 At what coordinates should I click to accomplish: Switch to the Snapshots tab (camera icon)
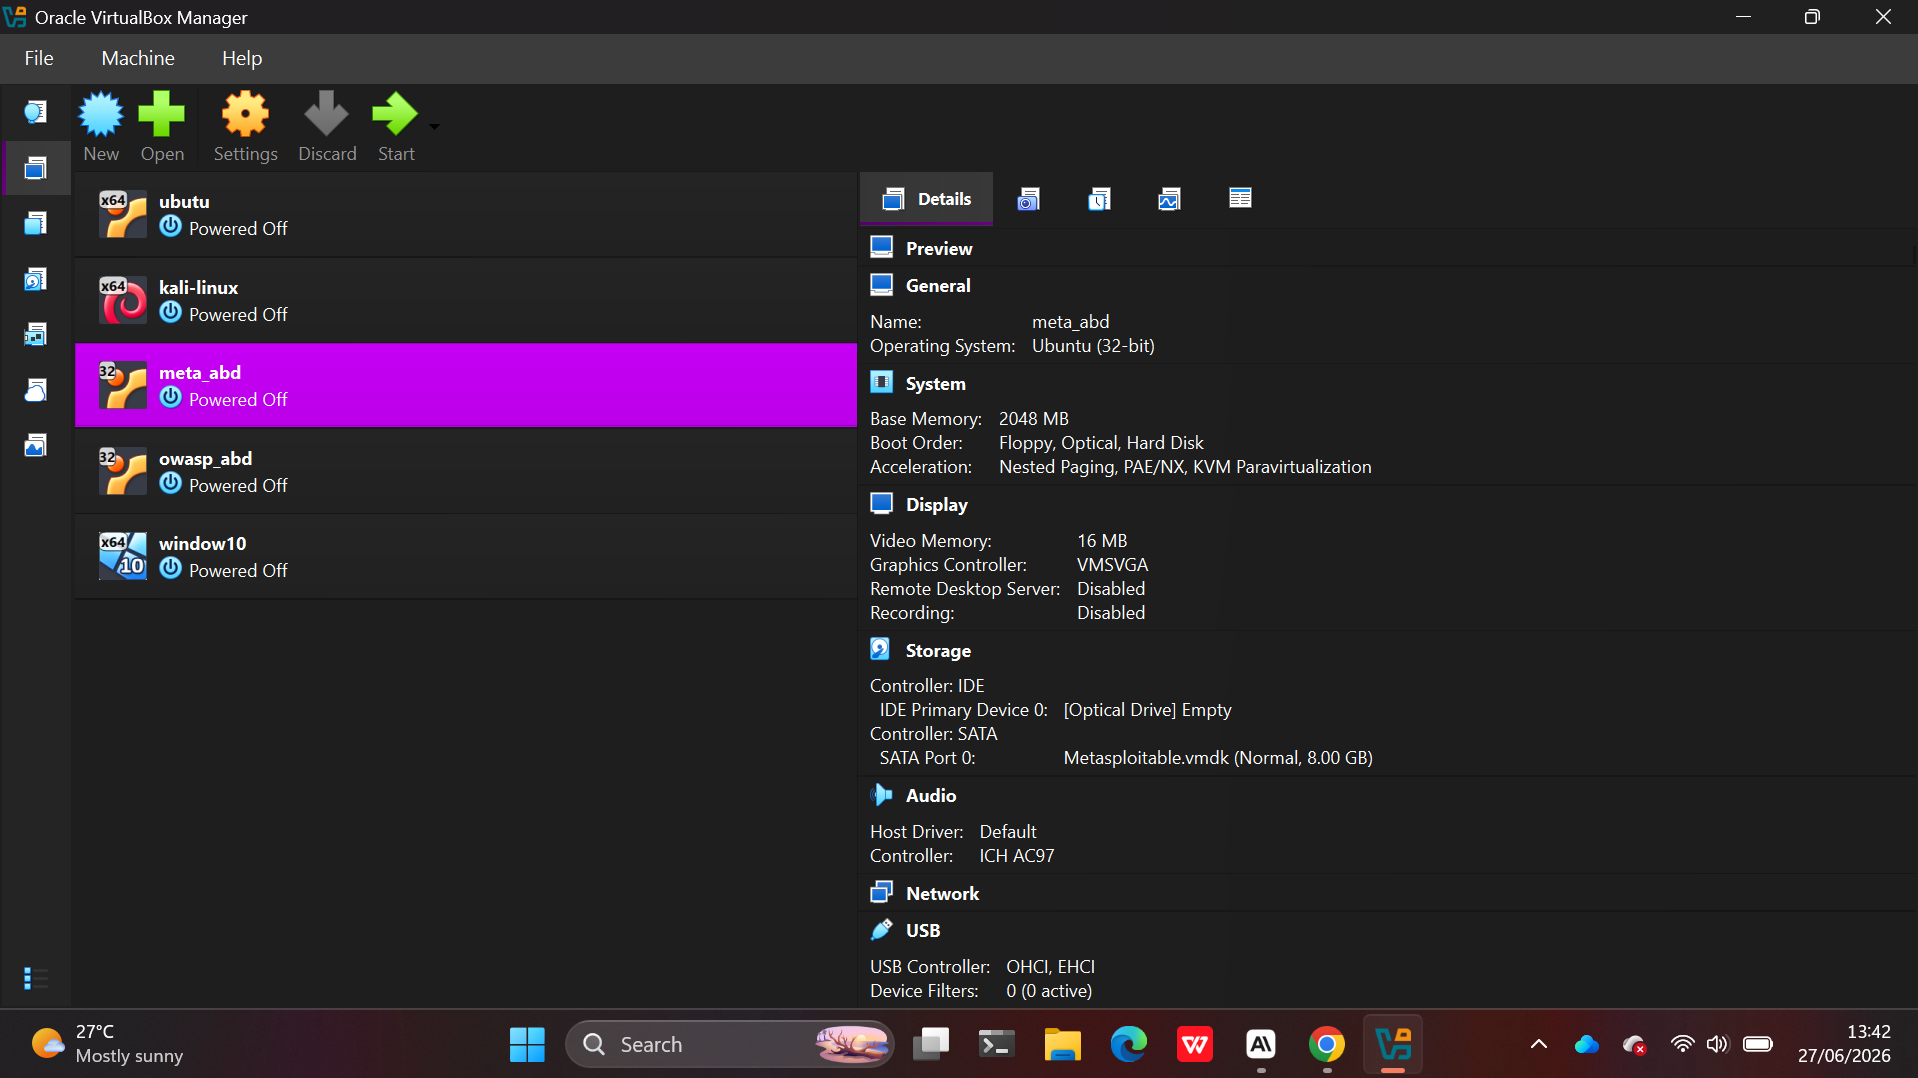(x=1028, y=199)
